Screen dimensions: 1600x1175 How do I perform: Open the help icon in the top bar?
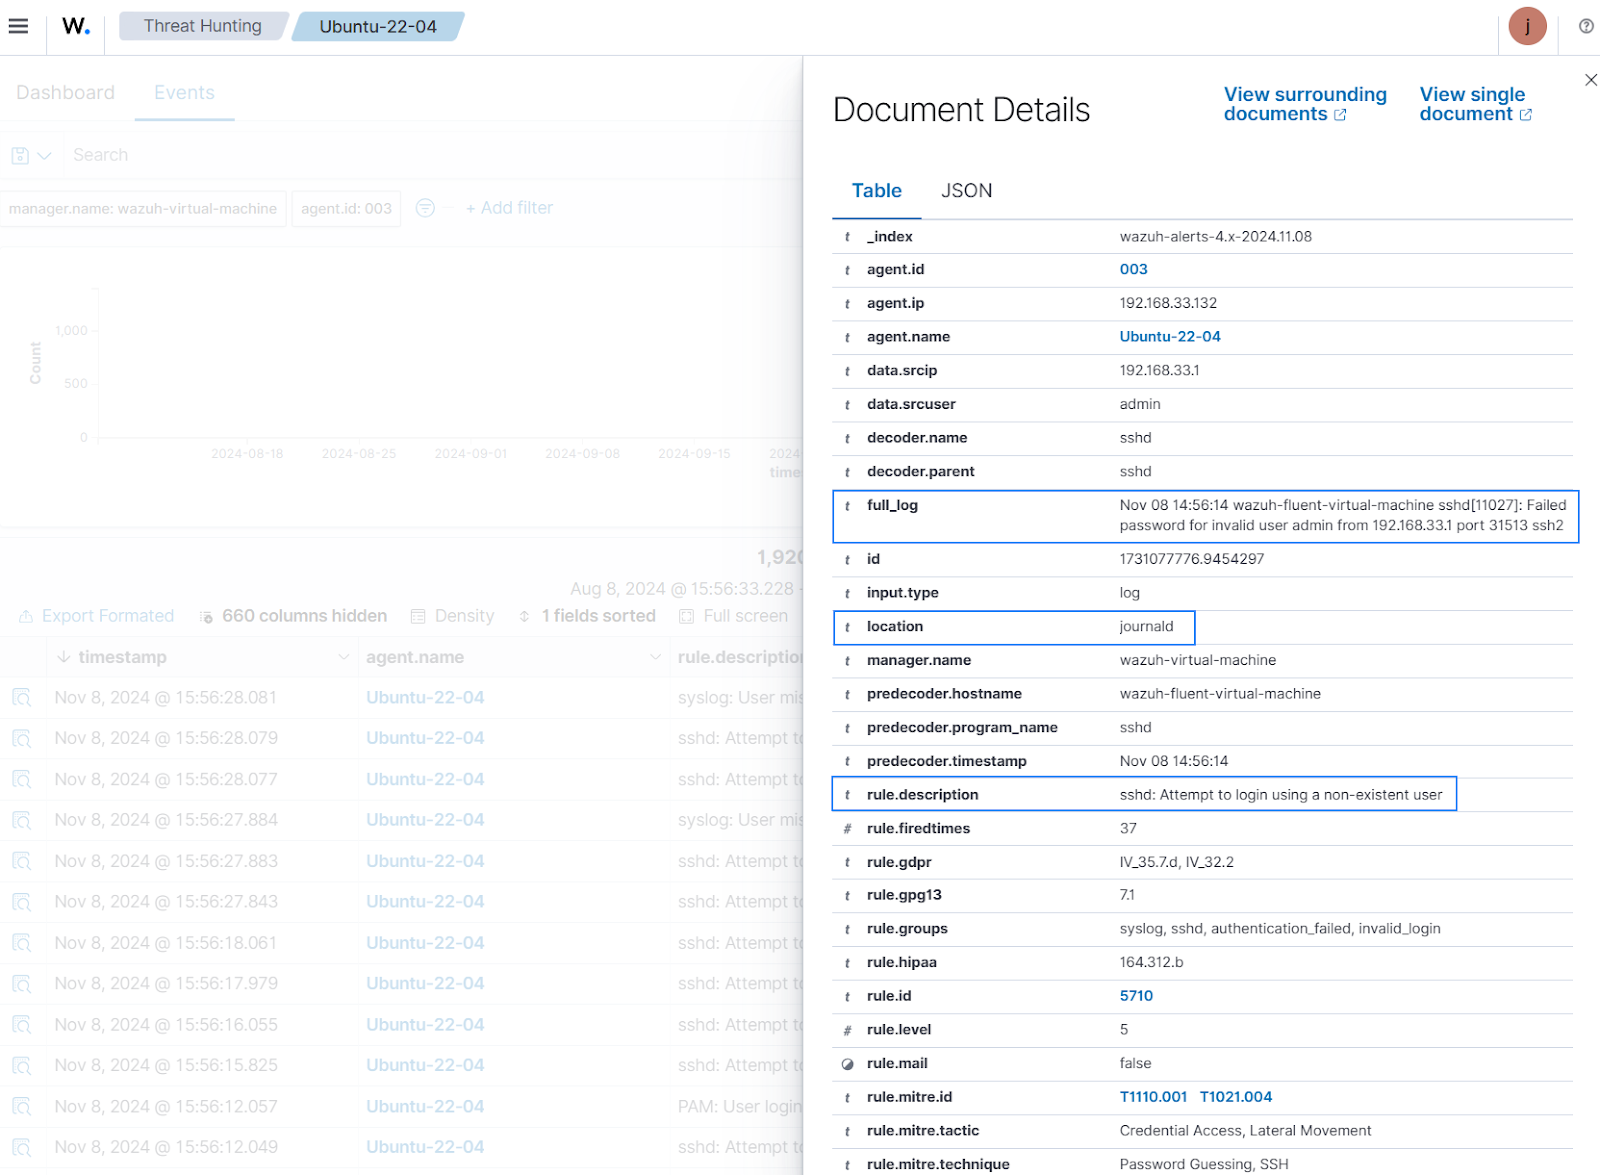[x=1586, y=26]
